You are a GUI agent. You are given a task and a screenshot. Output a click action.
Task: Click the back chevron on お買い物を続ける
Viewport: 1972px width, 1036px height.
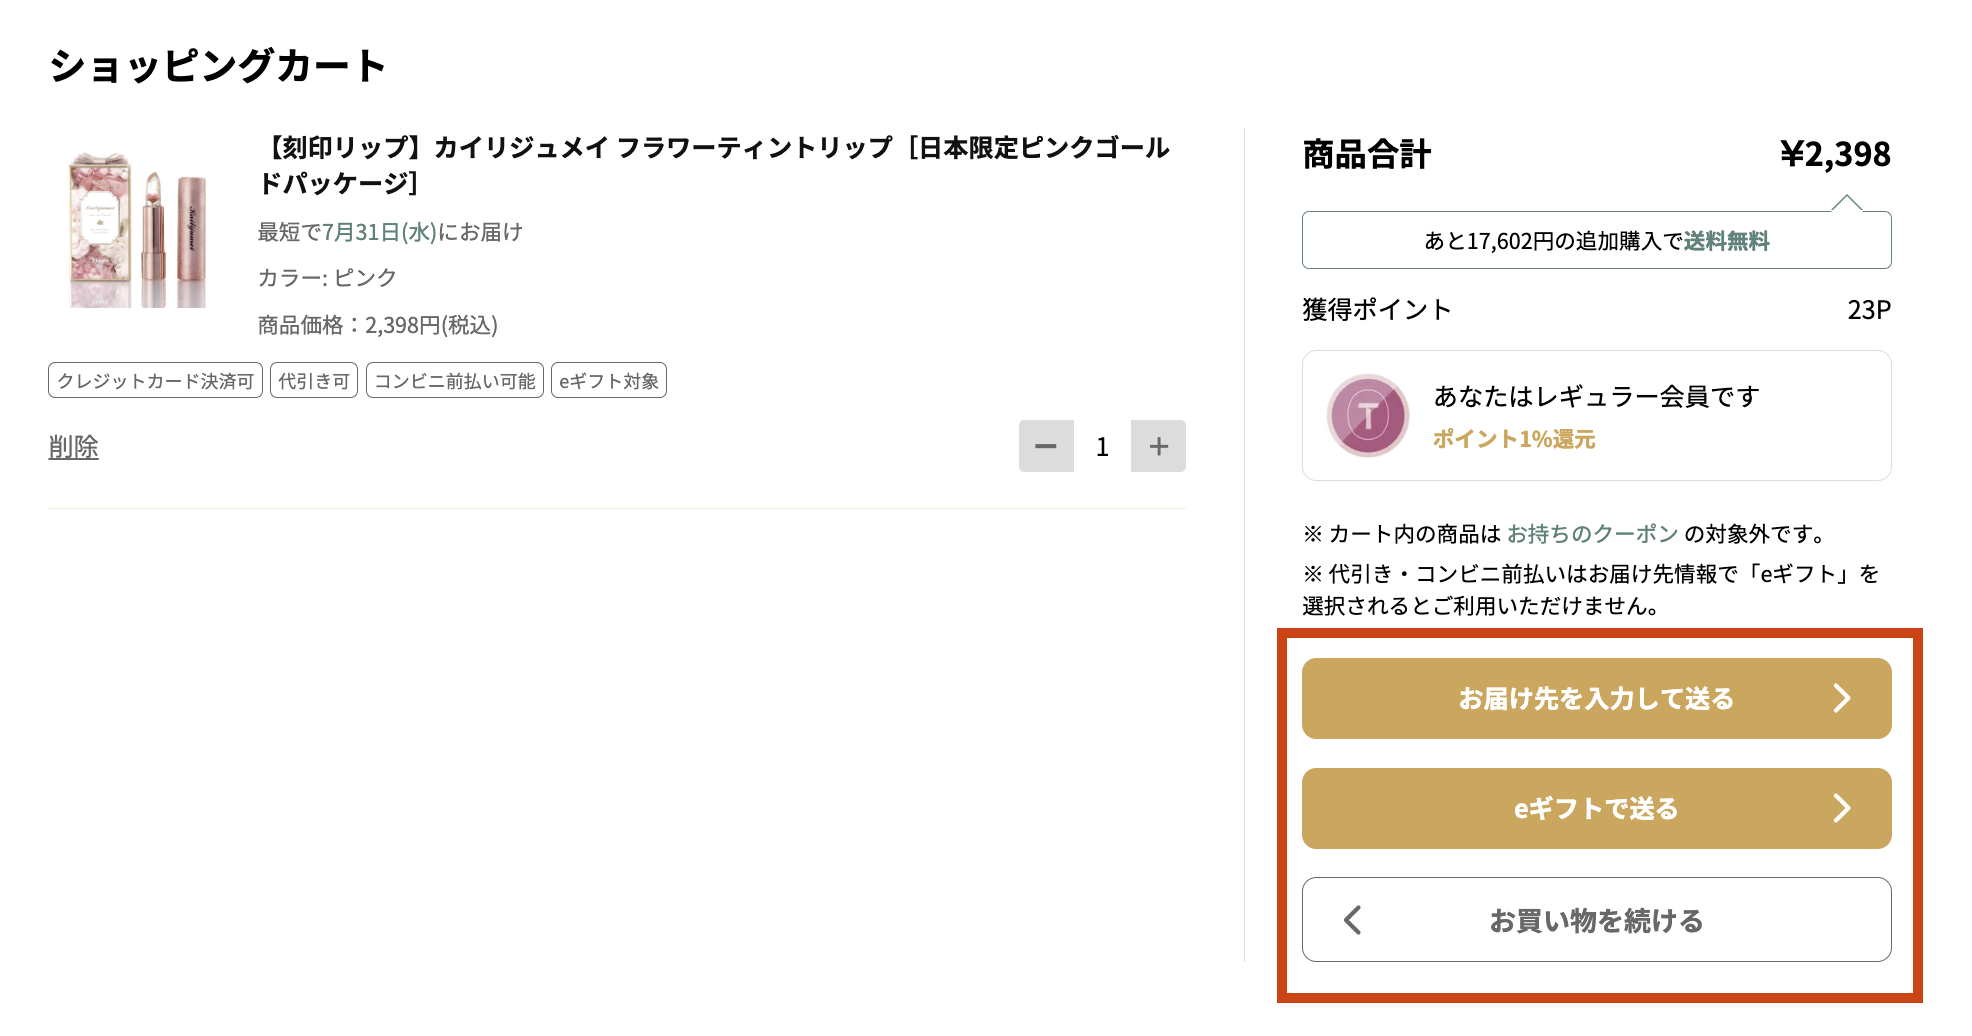[x=1352, y=920]
